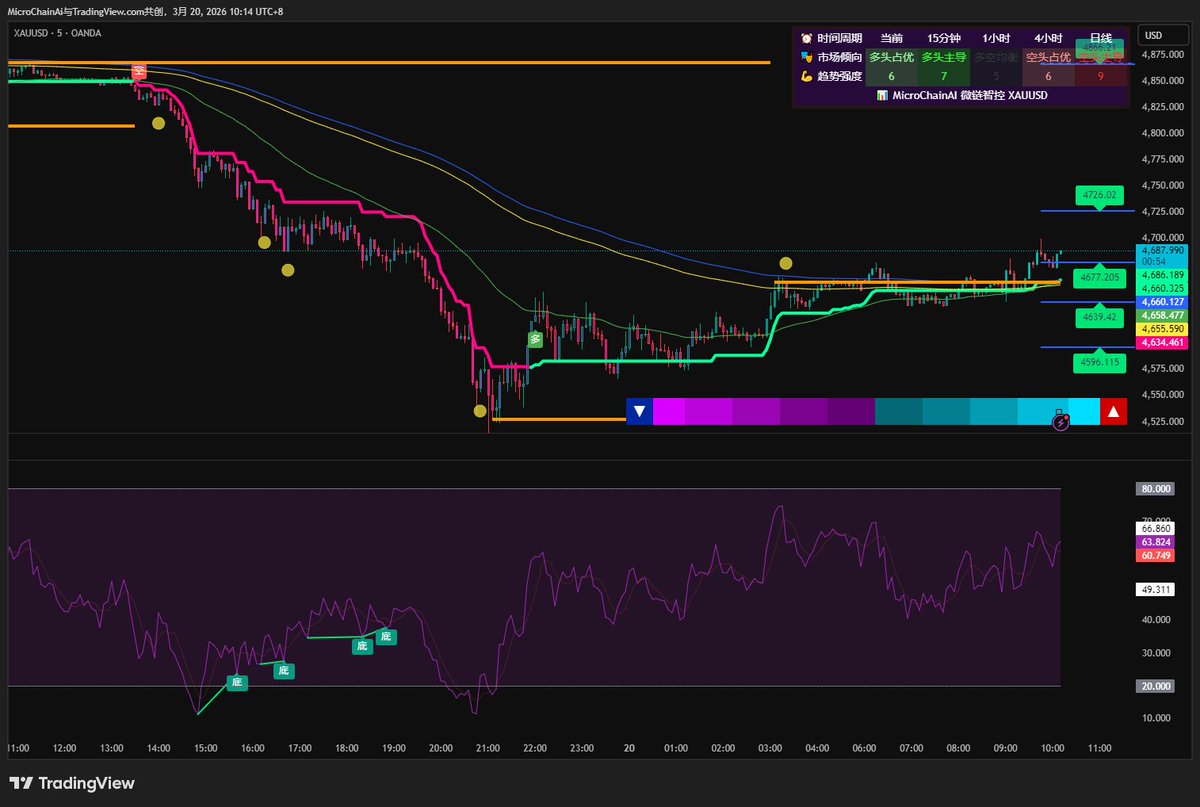The image size is (1200, 807).
Task: Click the blue 4,660.127 price tag
Action: (1162, 301)
